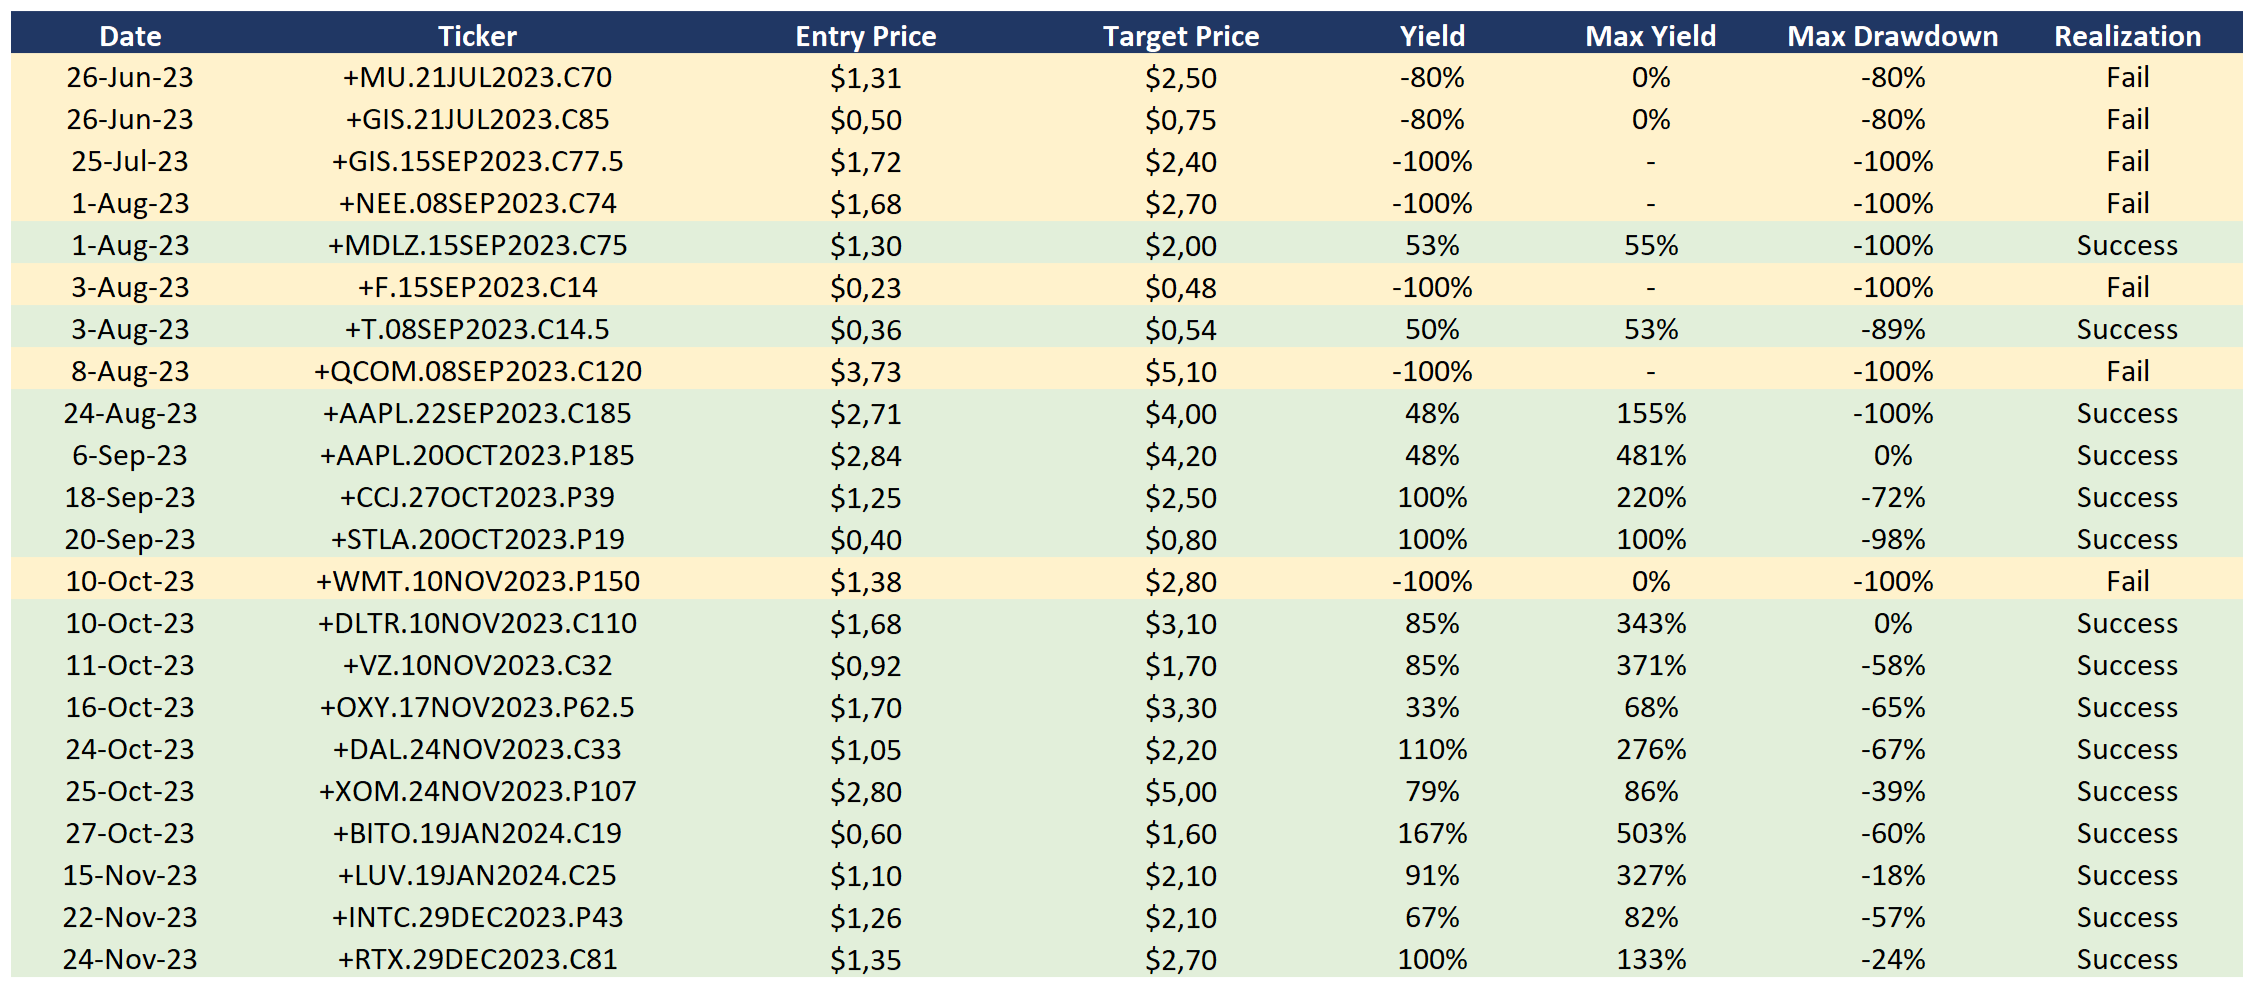This screenshot has height=991, width=2254.
Task: Click the -89% Max Drawdown cell
Action: [1892, 330]
